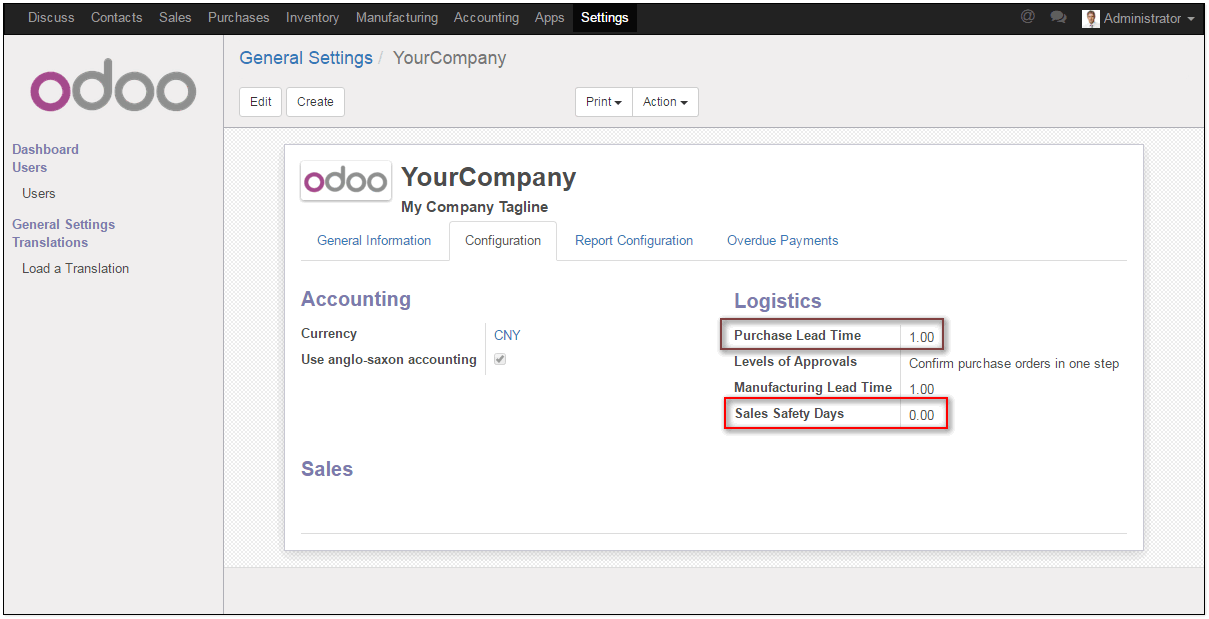Screen dimensions: 1209x619
Task: Open the Sales menu
Action: 175,18
